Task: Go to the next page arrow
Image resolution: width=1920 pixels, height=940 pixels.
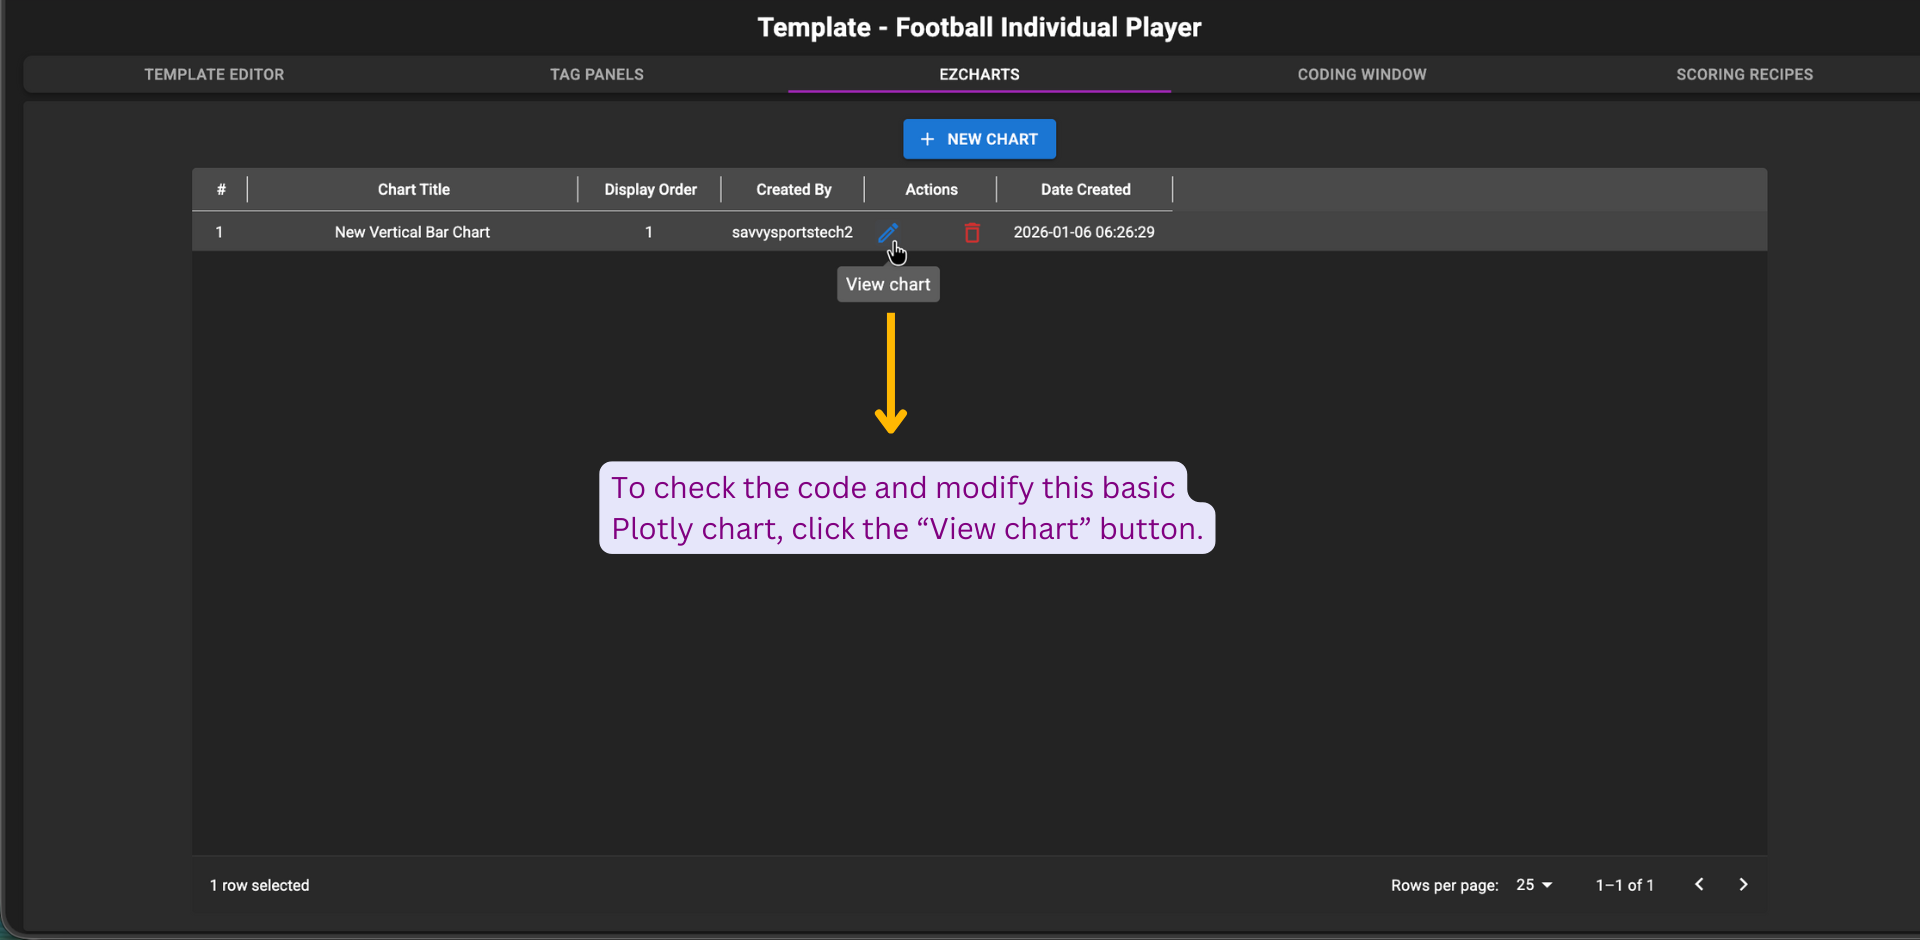Action: (1743, 885)
